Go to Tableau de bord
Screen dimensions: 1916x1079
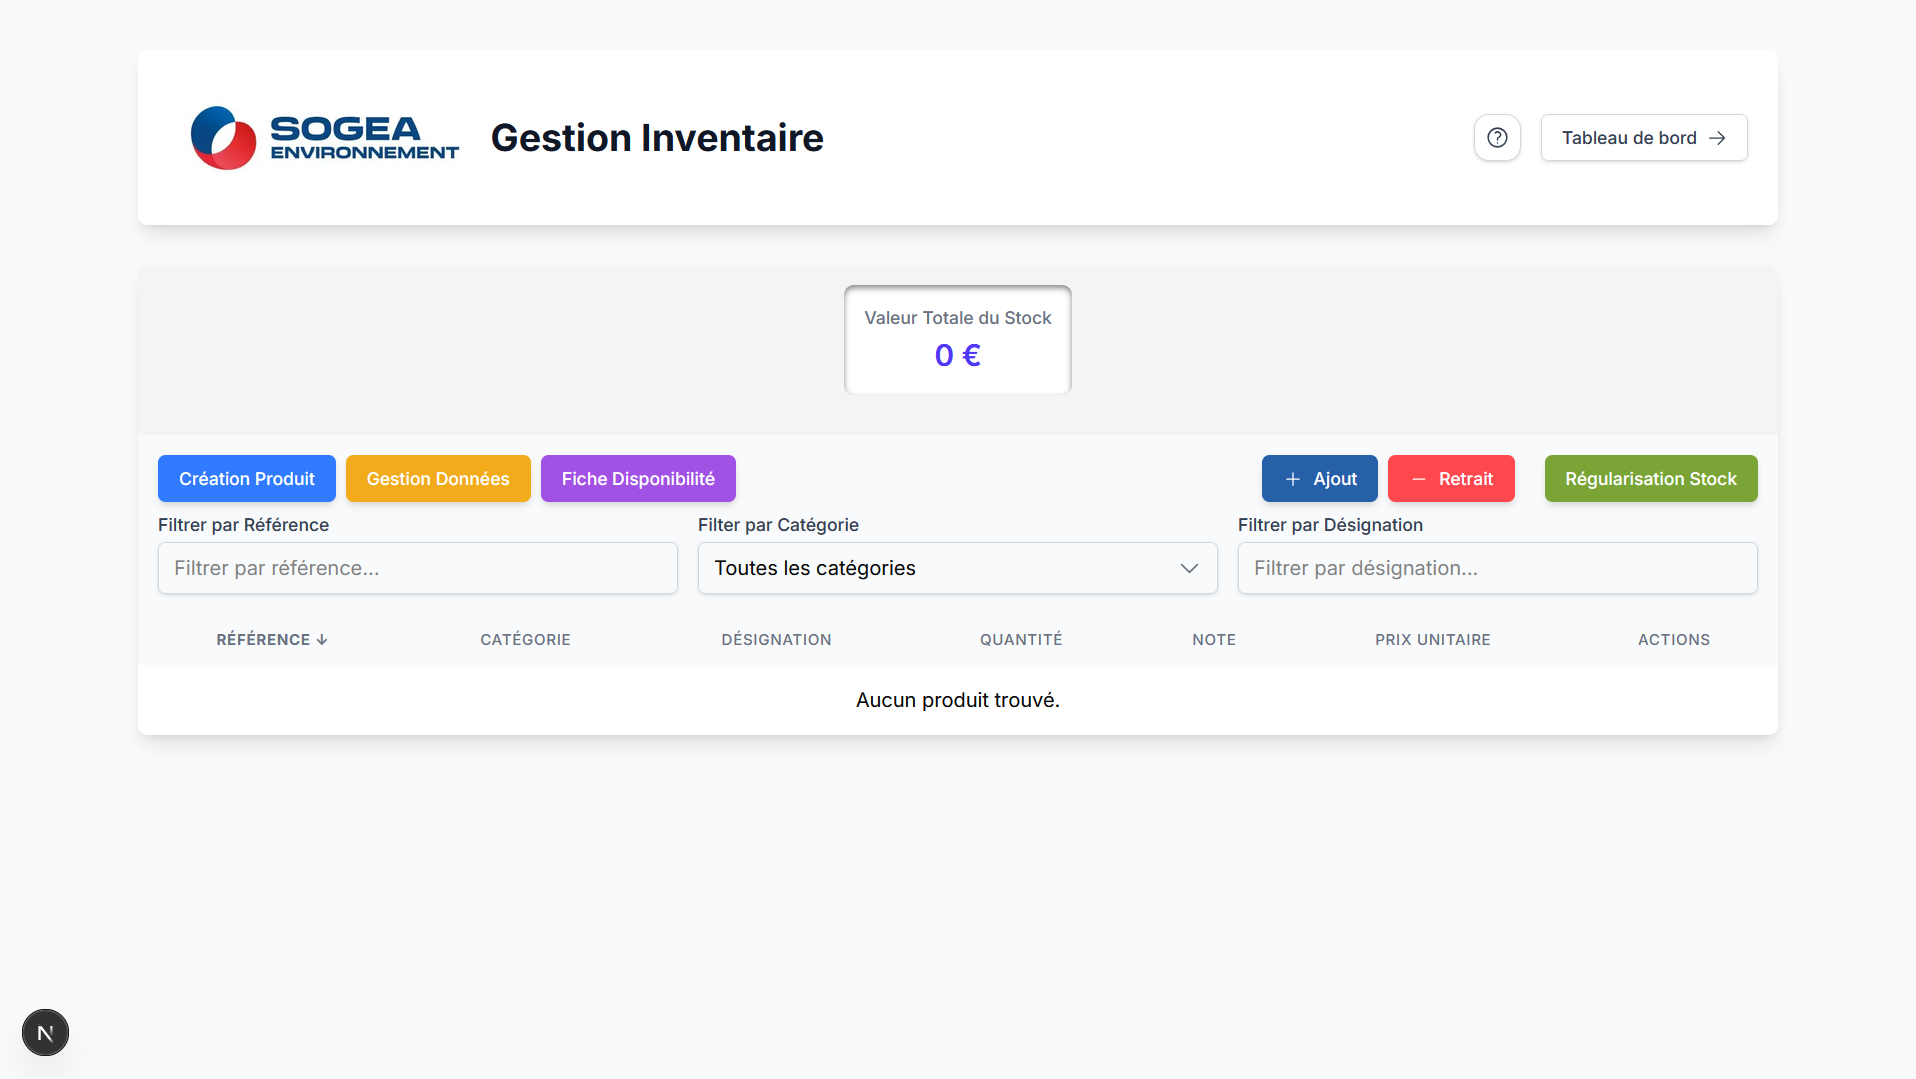pyautogui.click(x=1644, y=138)
